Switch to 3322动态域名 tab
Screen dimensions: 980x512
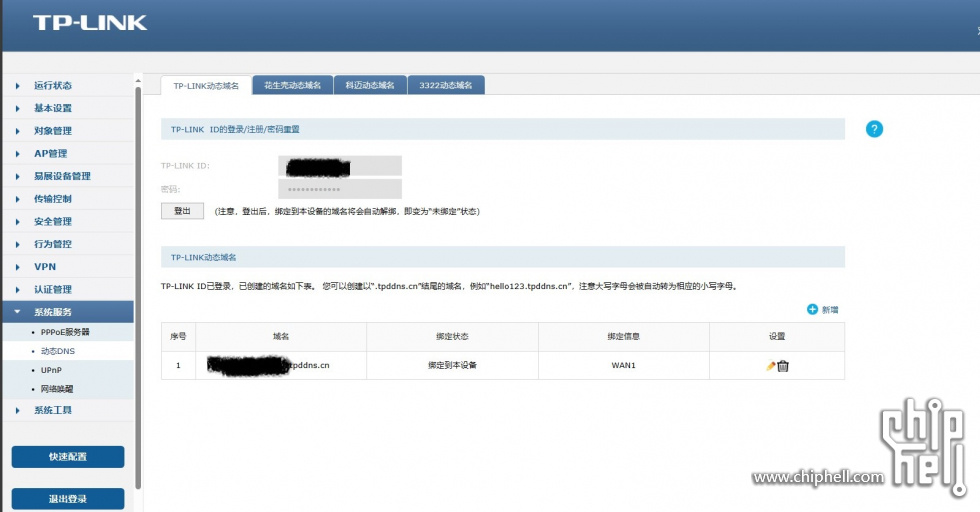tap(446, 85)
